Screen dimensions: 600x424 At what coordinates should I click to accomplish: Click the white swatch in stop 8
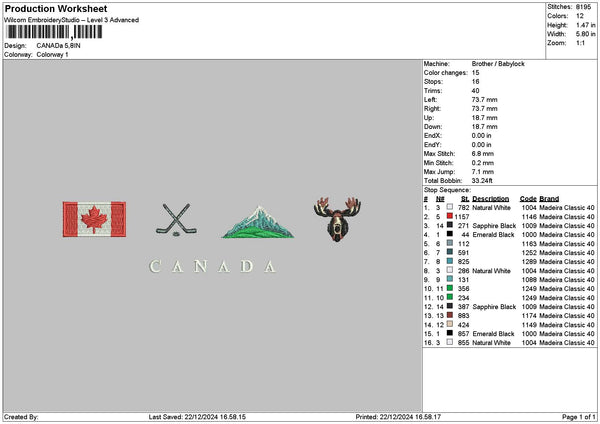pos(450,270)
